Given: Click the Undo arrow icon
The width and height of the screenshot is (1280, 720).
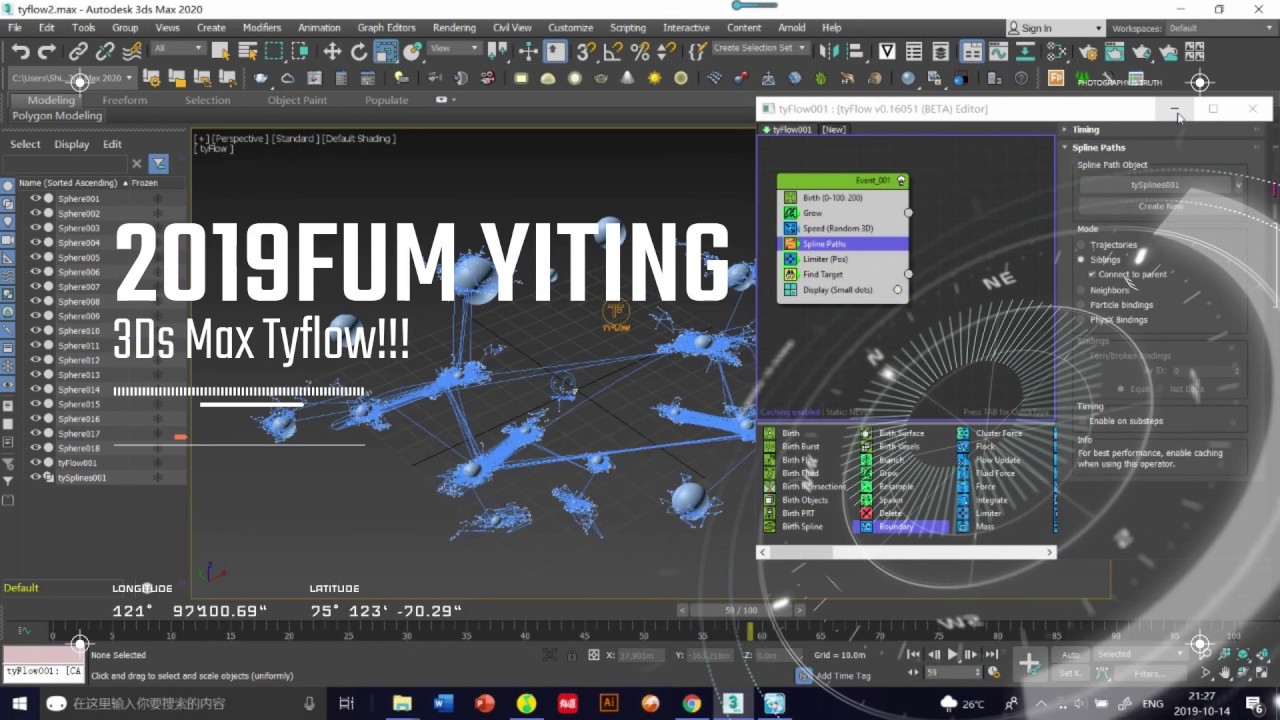Looking at the screenshot, I should [x=20, y=51].
